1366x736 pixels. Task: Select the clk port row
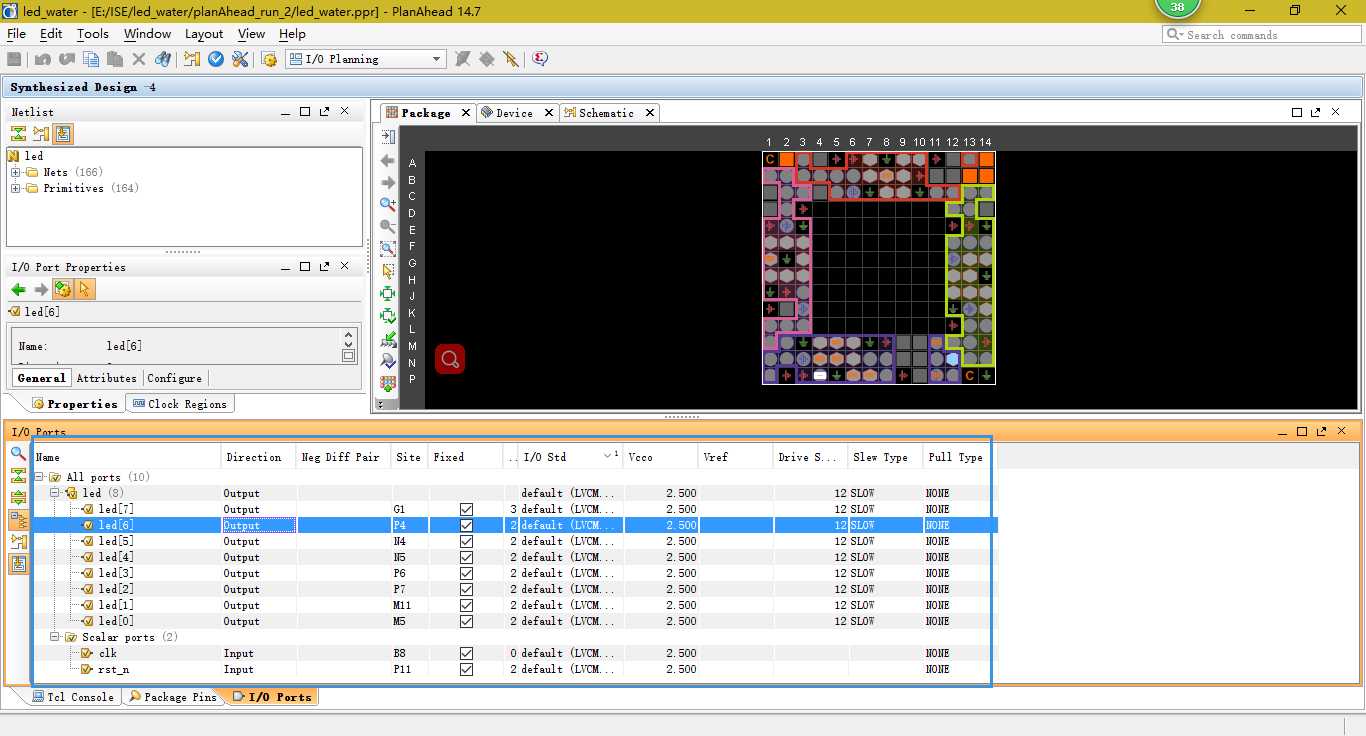point(514,653)
